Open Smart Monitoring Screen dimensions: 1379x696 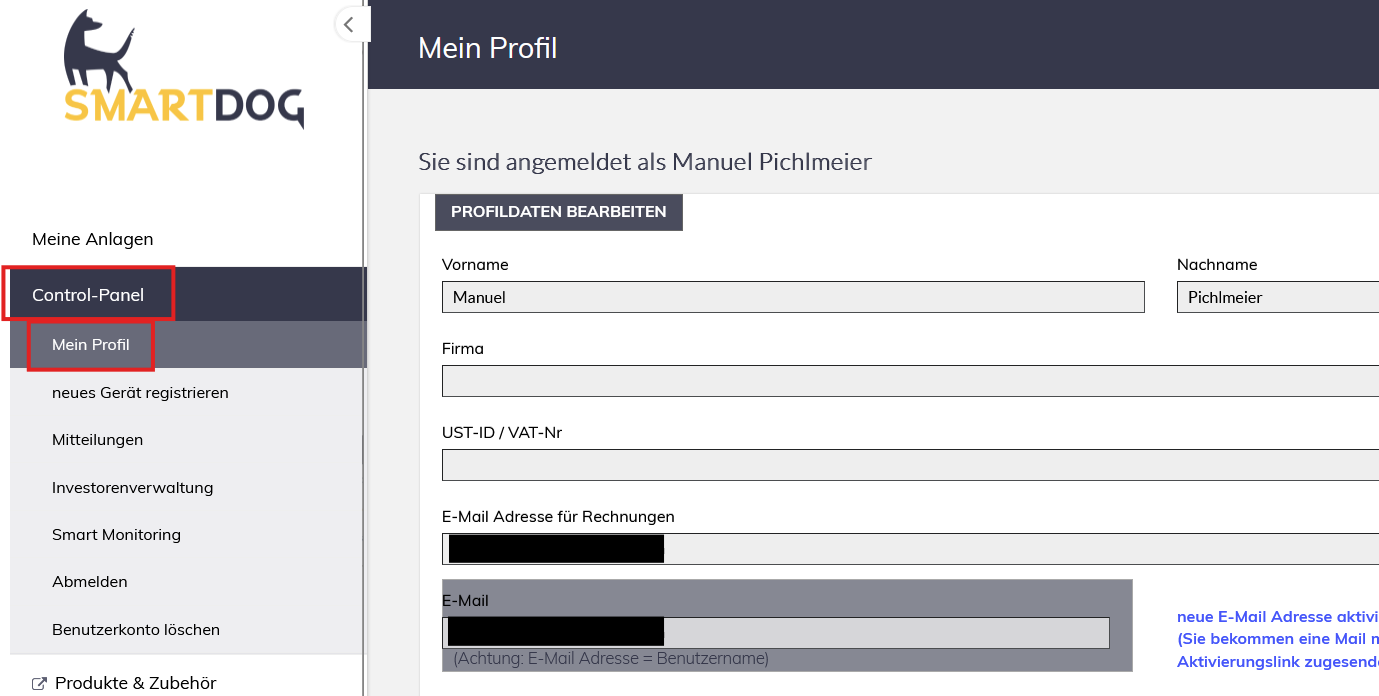[x=116, y=535]
